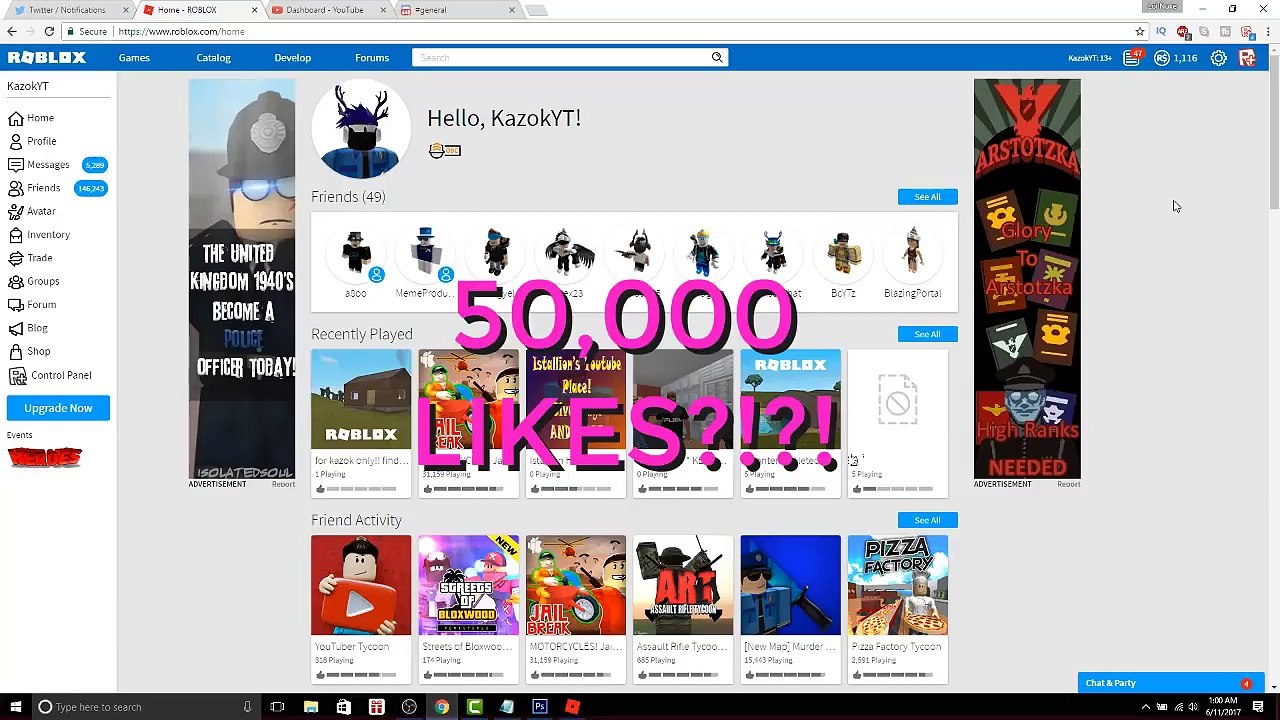Open the Develop menu
The width and height of the screenshot is (1280, 720).
point(293,58)
